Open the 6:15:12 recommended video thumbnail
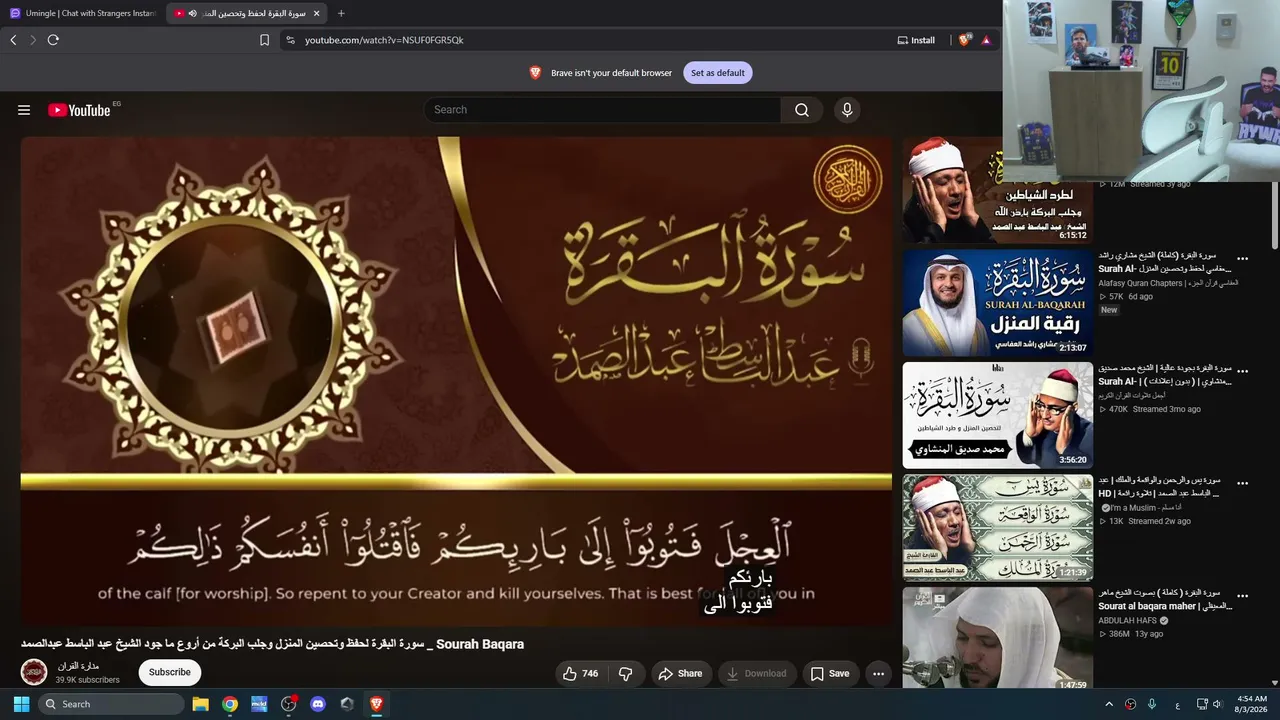 (x=997, y=190)
